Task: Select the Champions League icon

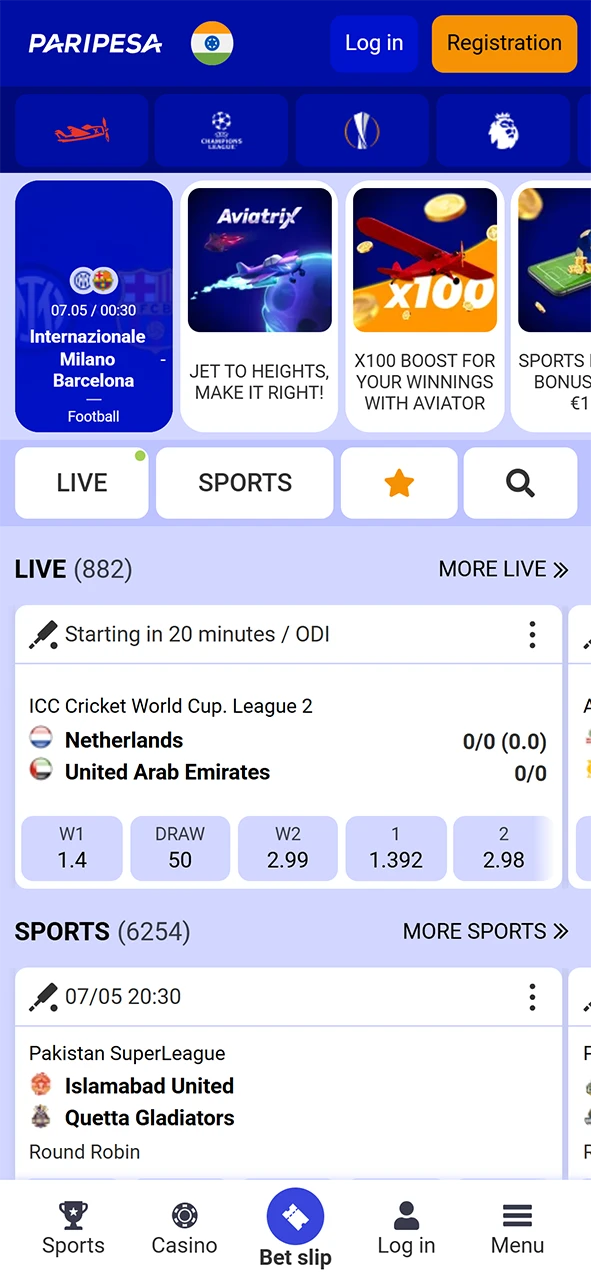Action: tap(221, 130)
